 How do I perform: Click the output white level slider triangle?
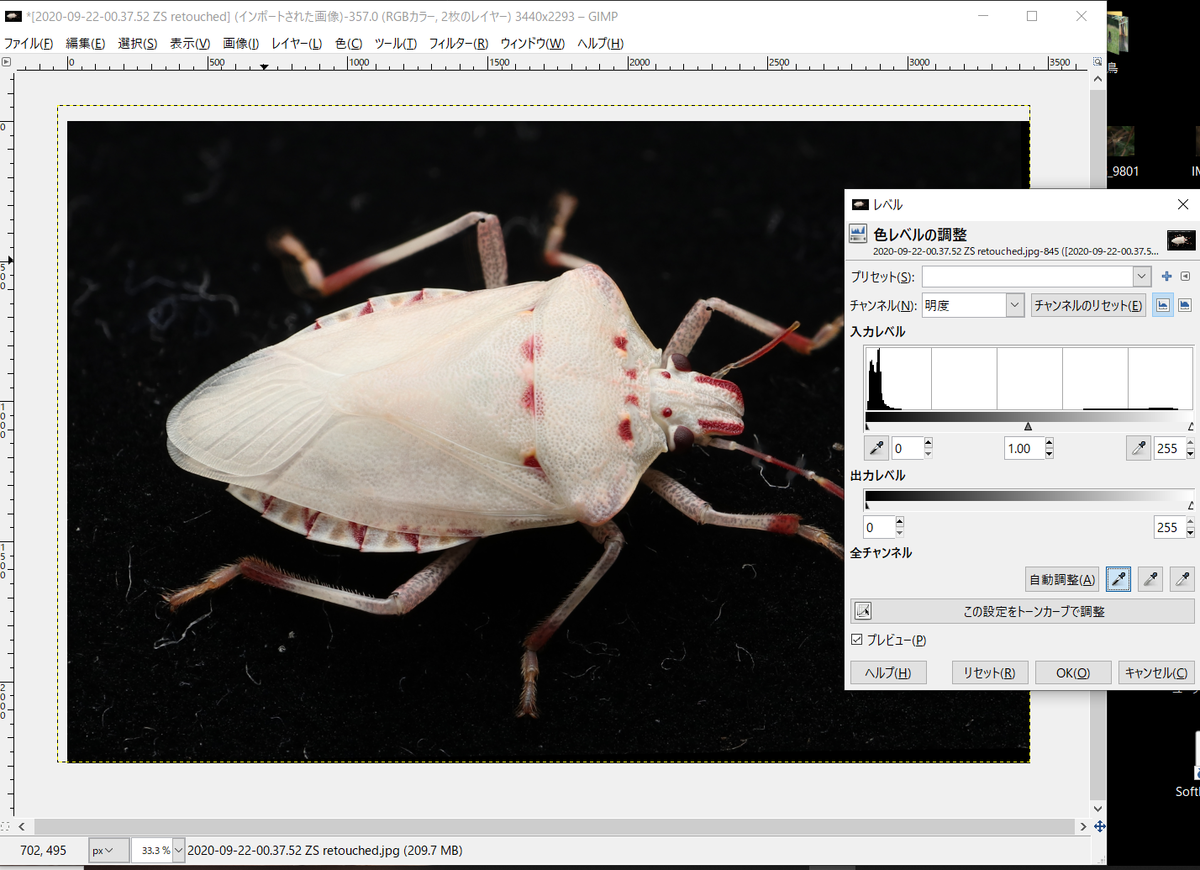pos(1191,505)
